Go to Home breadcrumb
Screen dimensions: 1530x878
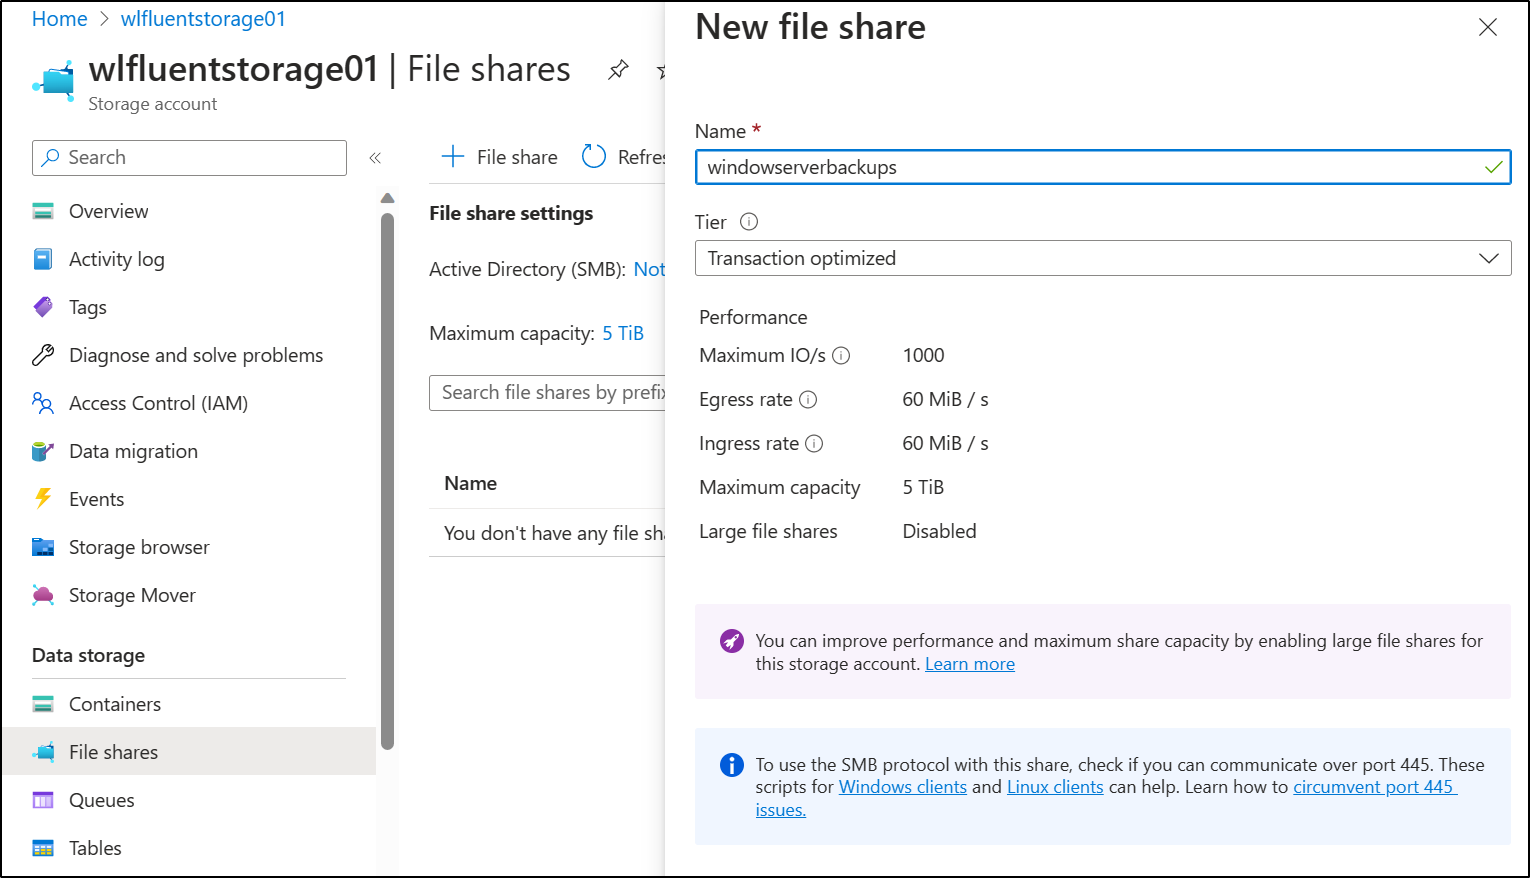(x=60, y=19)
